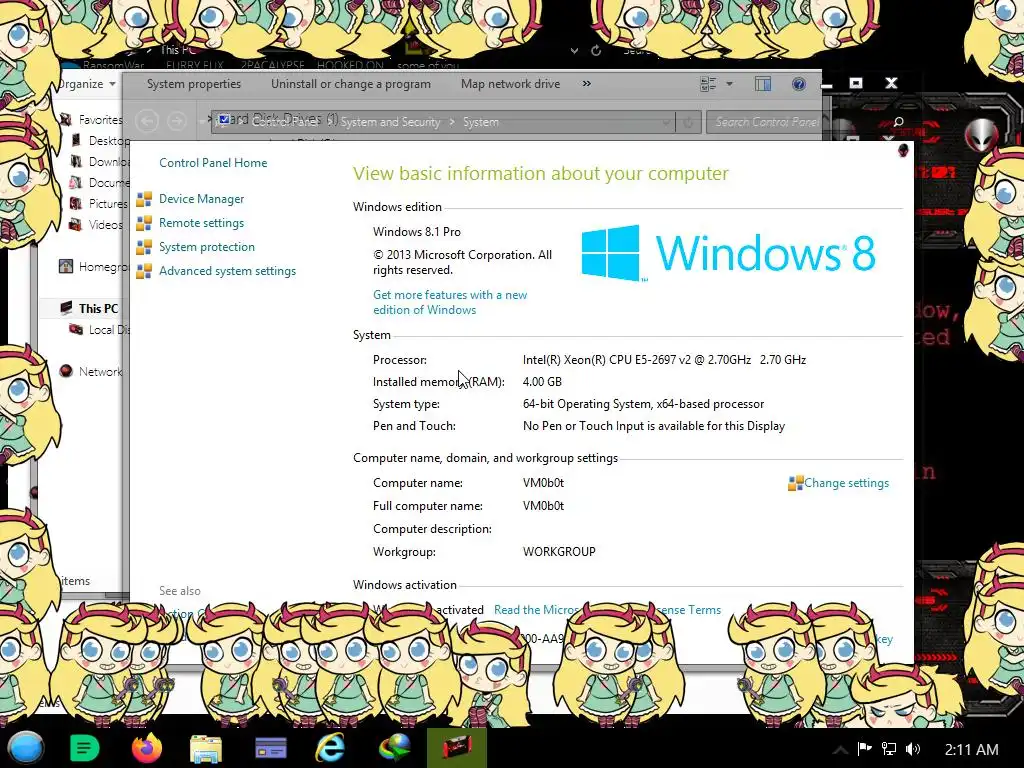Select Documents in navigation pane
Screen dimensions: 1024x768
[x=100, y=182]
